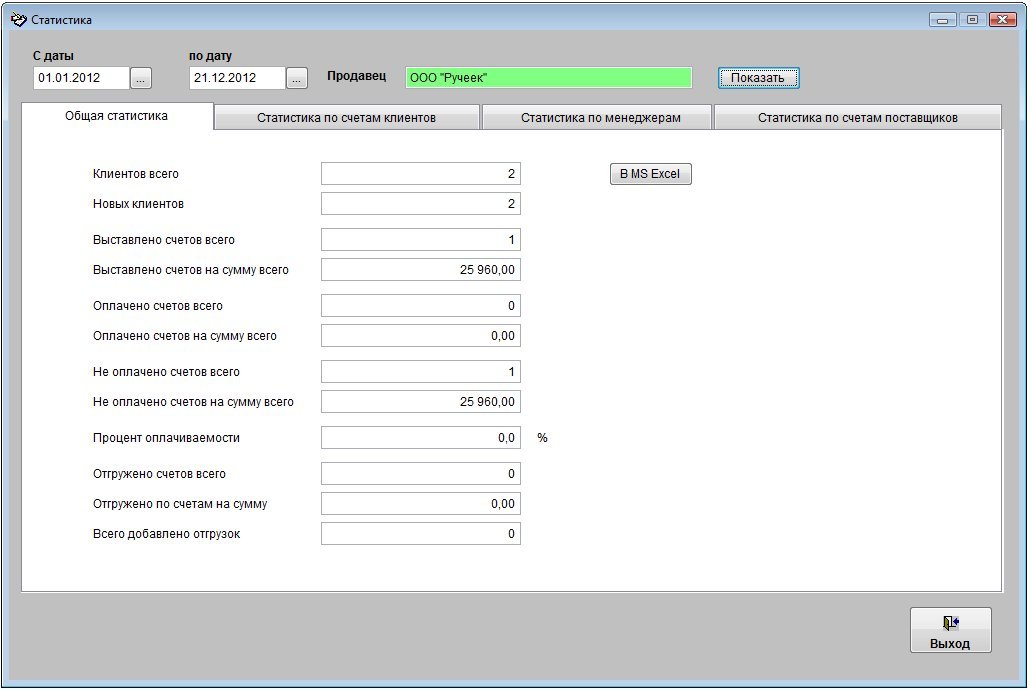
Task: Switch to Общая статистика tab
Action: pyautogui.click(x=117, y=116)
